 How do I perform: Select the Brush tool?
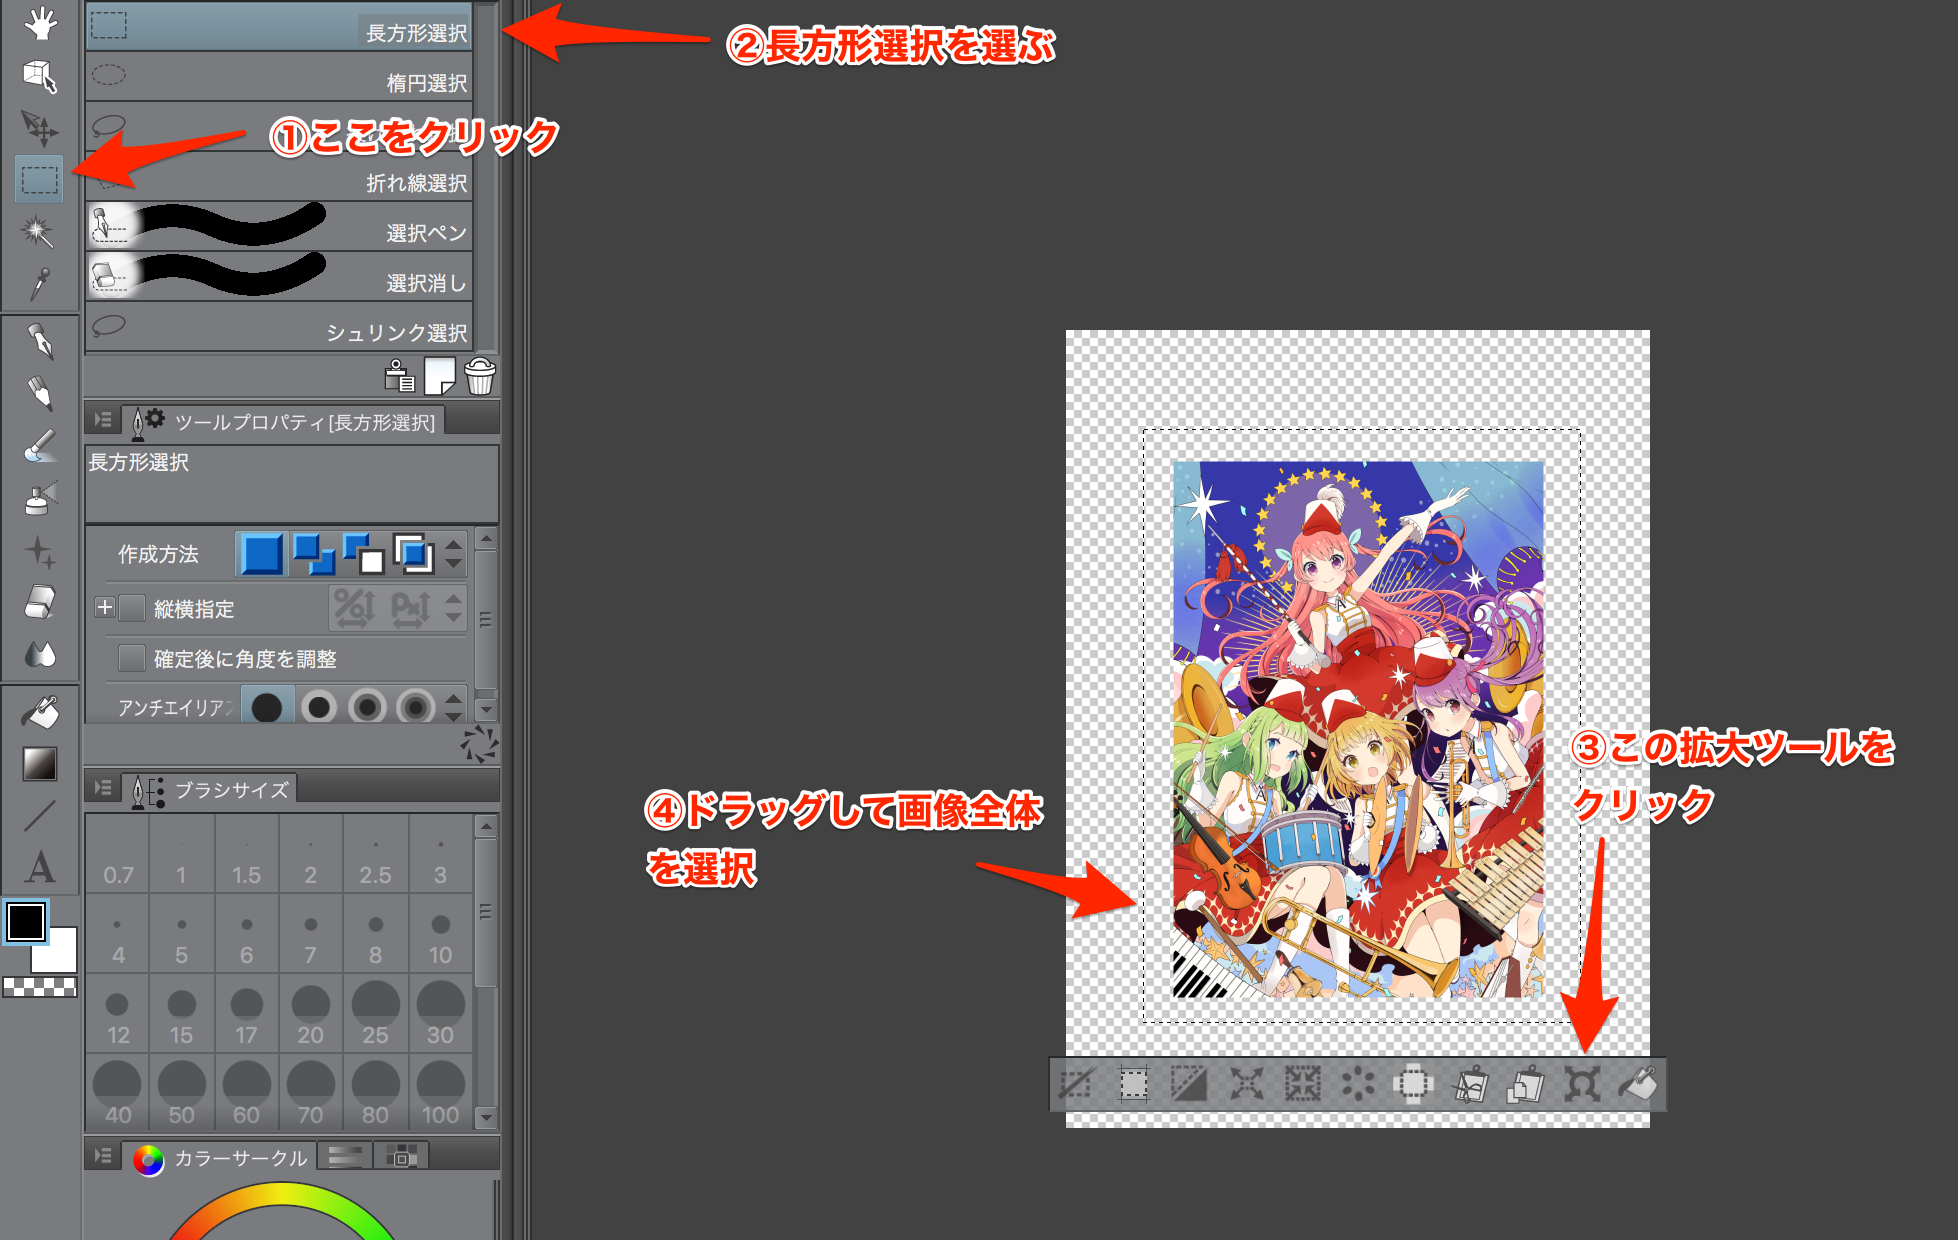coord(40,446)
